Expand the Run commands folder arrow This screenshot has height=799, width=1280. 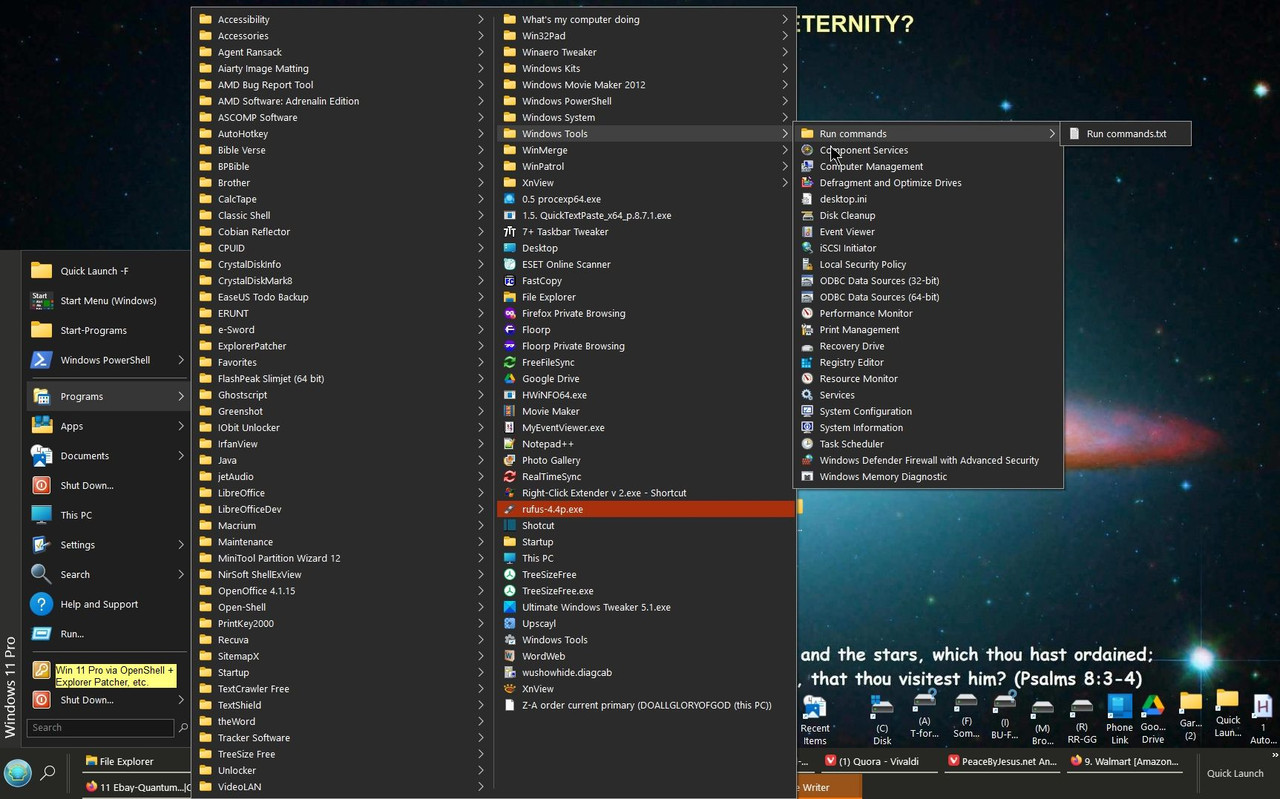tap(1052, 133)
